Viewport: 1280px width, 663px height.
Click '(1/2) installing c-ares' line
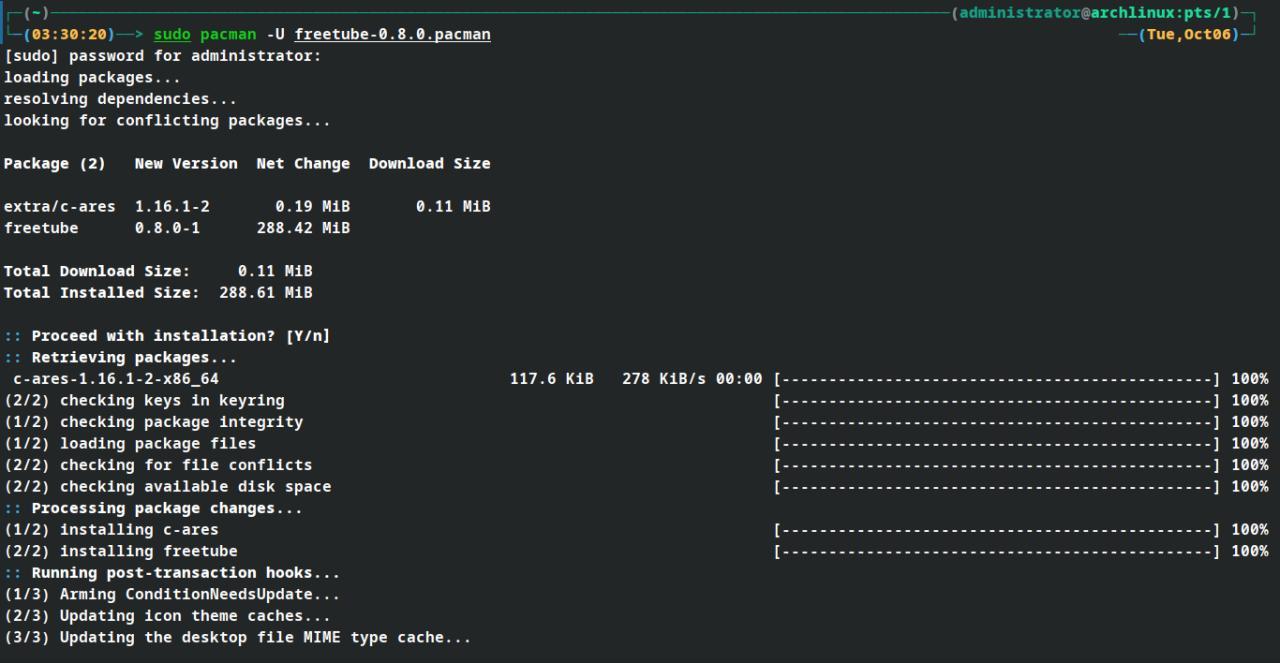click(x=111, y=530)
